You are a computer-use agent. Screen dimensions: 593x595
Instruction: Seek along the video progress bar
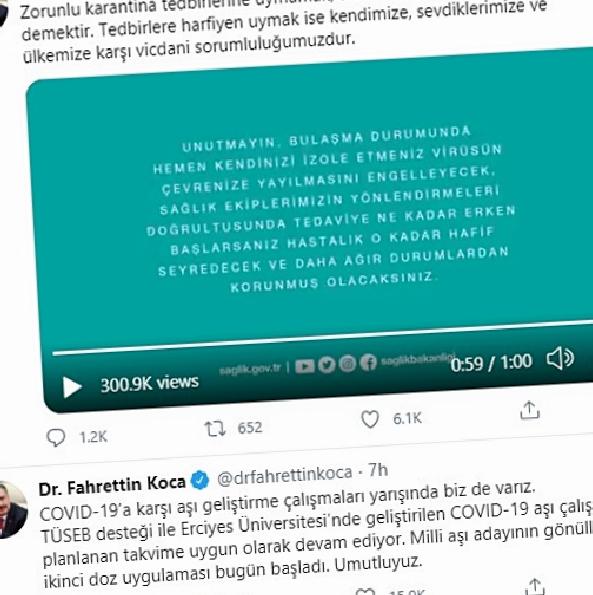(x=322, y=338)
